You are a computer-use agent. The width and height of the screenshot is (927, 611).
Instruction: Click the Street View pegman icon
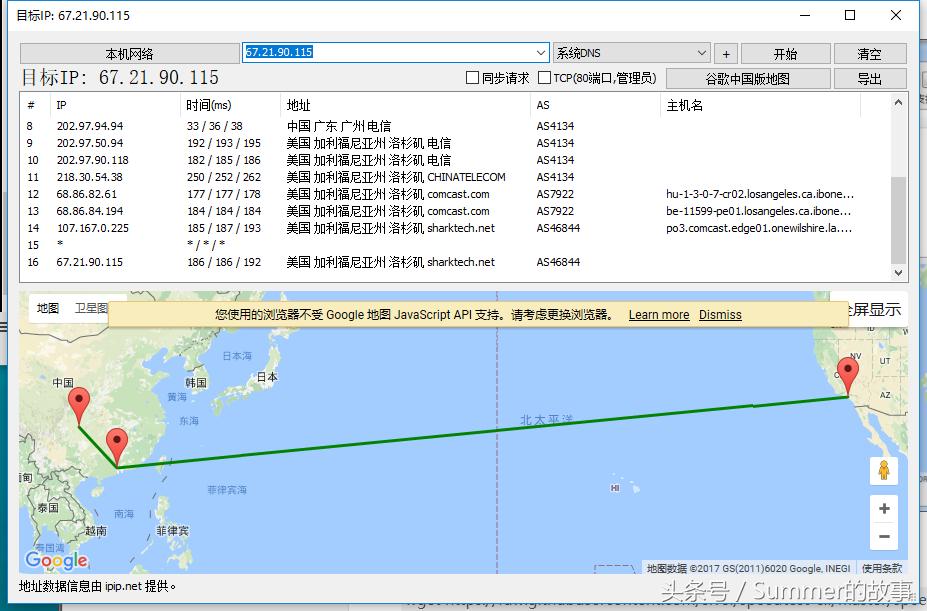[883, 470]
